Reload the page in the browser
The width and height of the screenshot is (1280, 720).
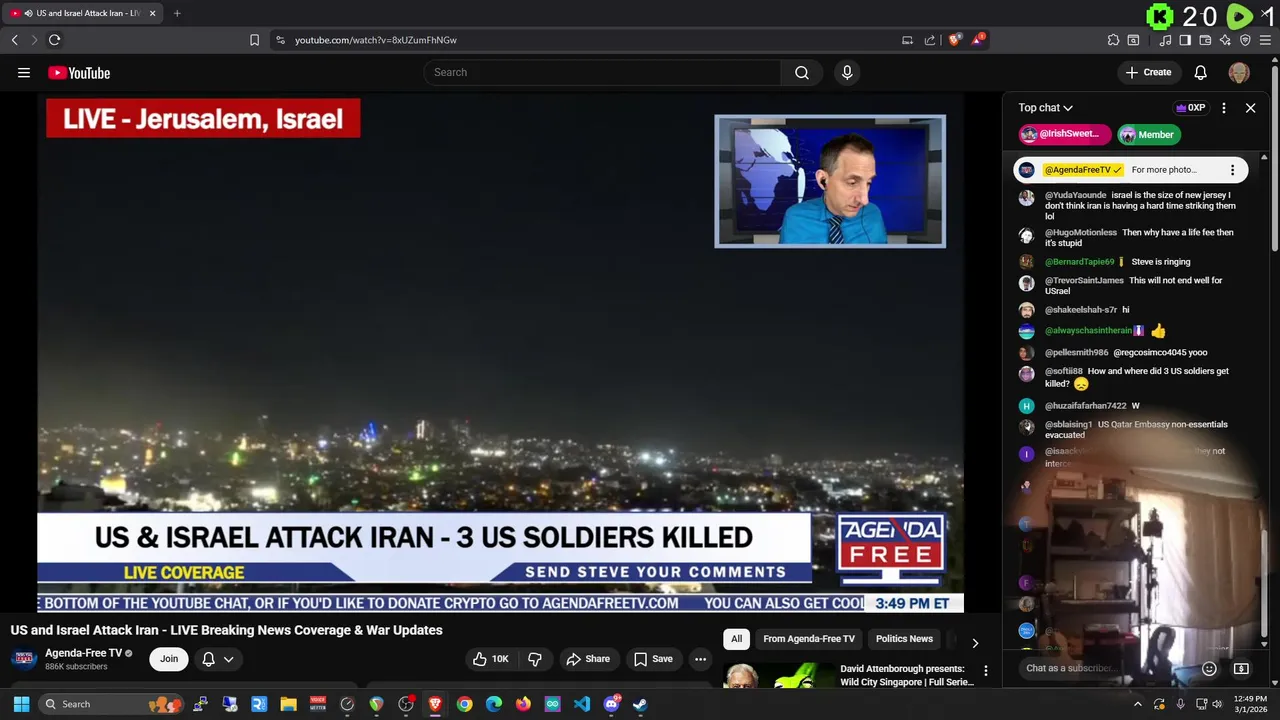54,40
